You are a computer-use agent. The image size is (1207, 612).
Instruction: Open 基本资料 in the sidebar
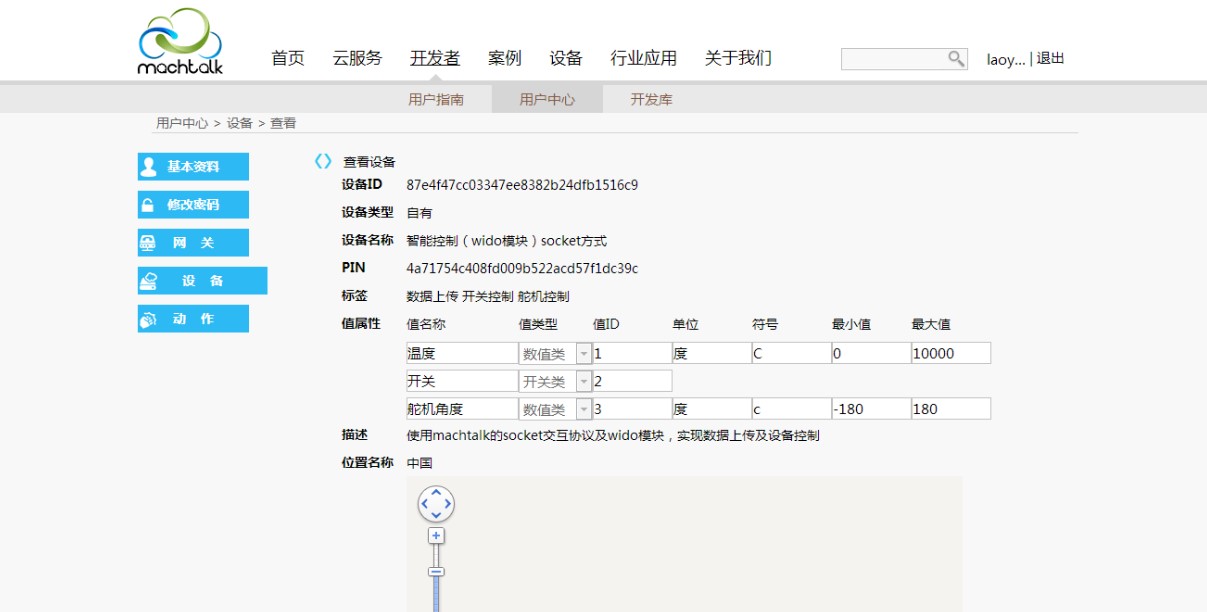point(193,167)
